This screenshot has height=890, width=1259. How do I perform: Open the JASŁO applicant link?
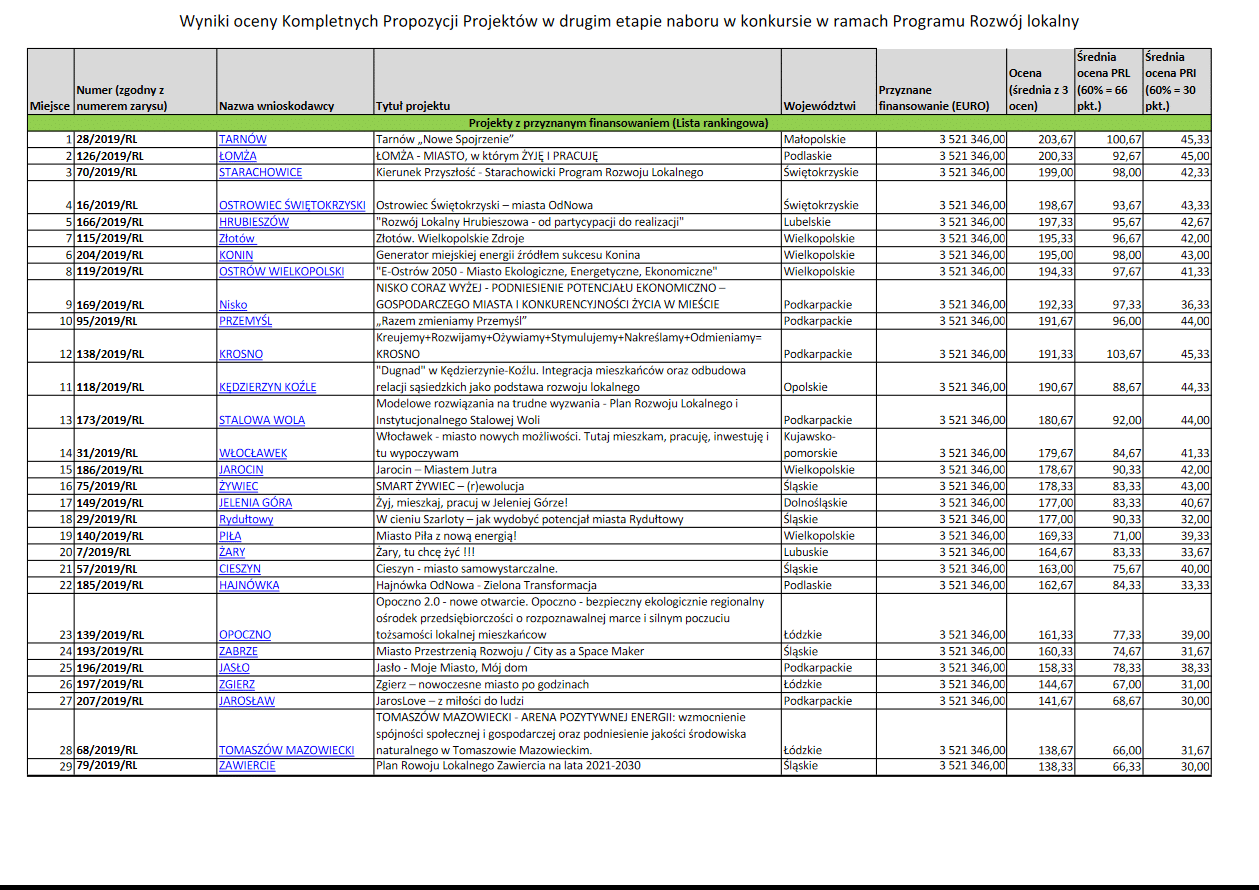234,667
